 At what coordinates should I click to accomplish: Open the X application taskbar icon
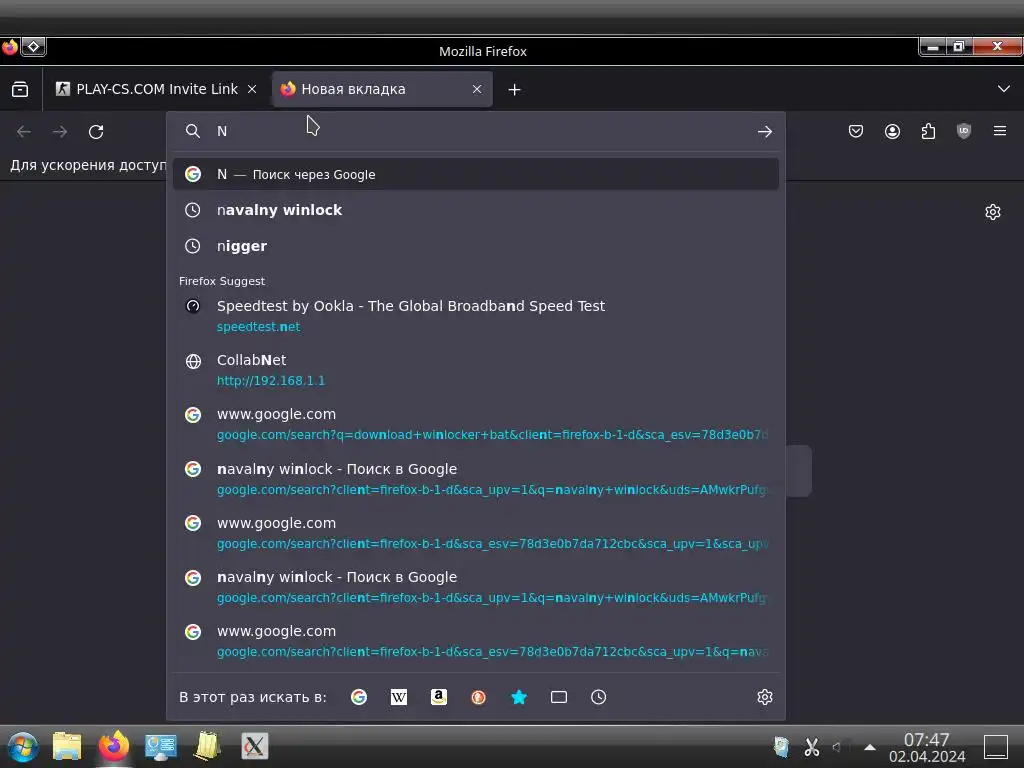pyautogui.click(x=255, y=746)
